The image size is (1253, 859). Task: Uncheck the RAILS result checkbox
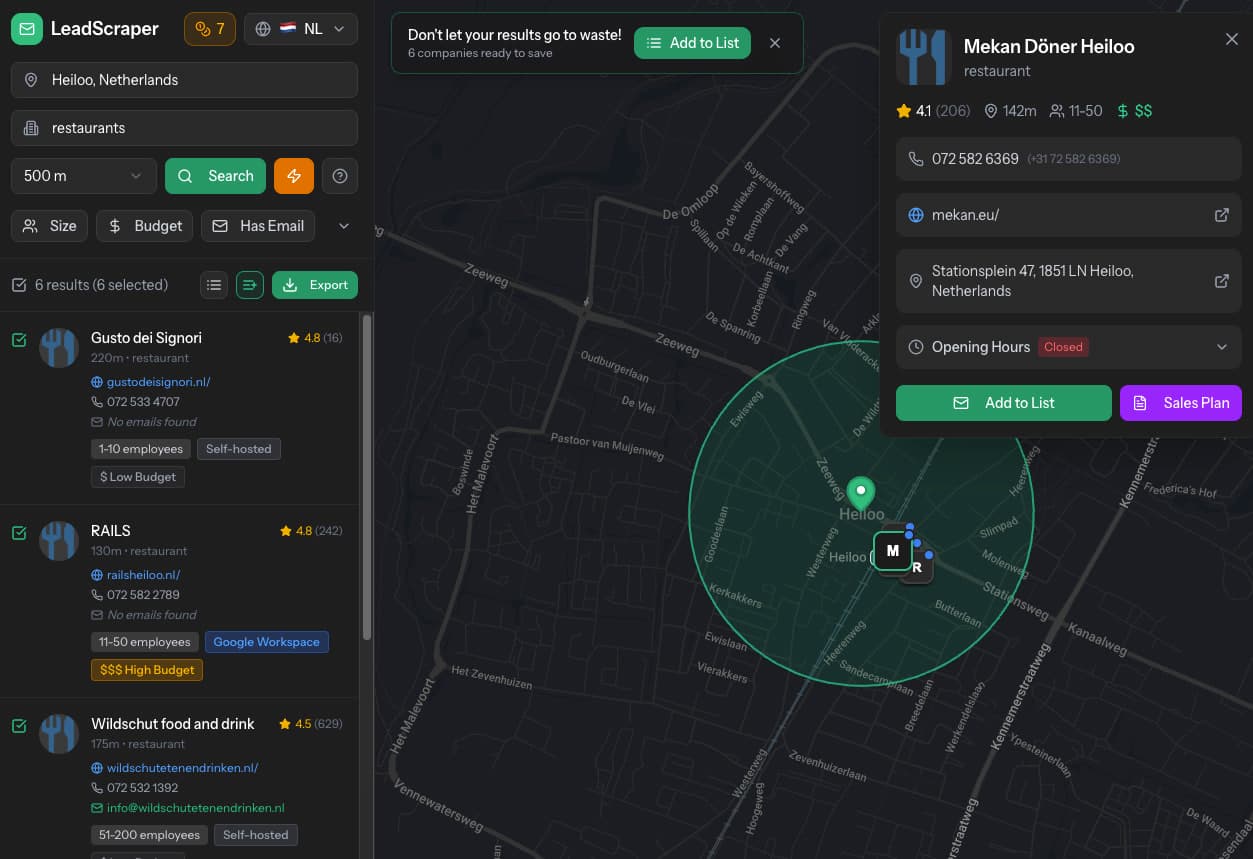point(19,533)
